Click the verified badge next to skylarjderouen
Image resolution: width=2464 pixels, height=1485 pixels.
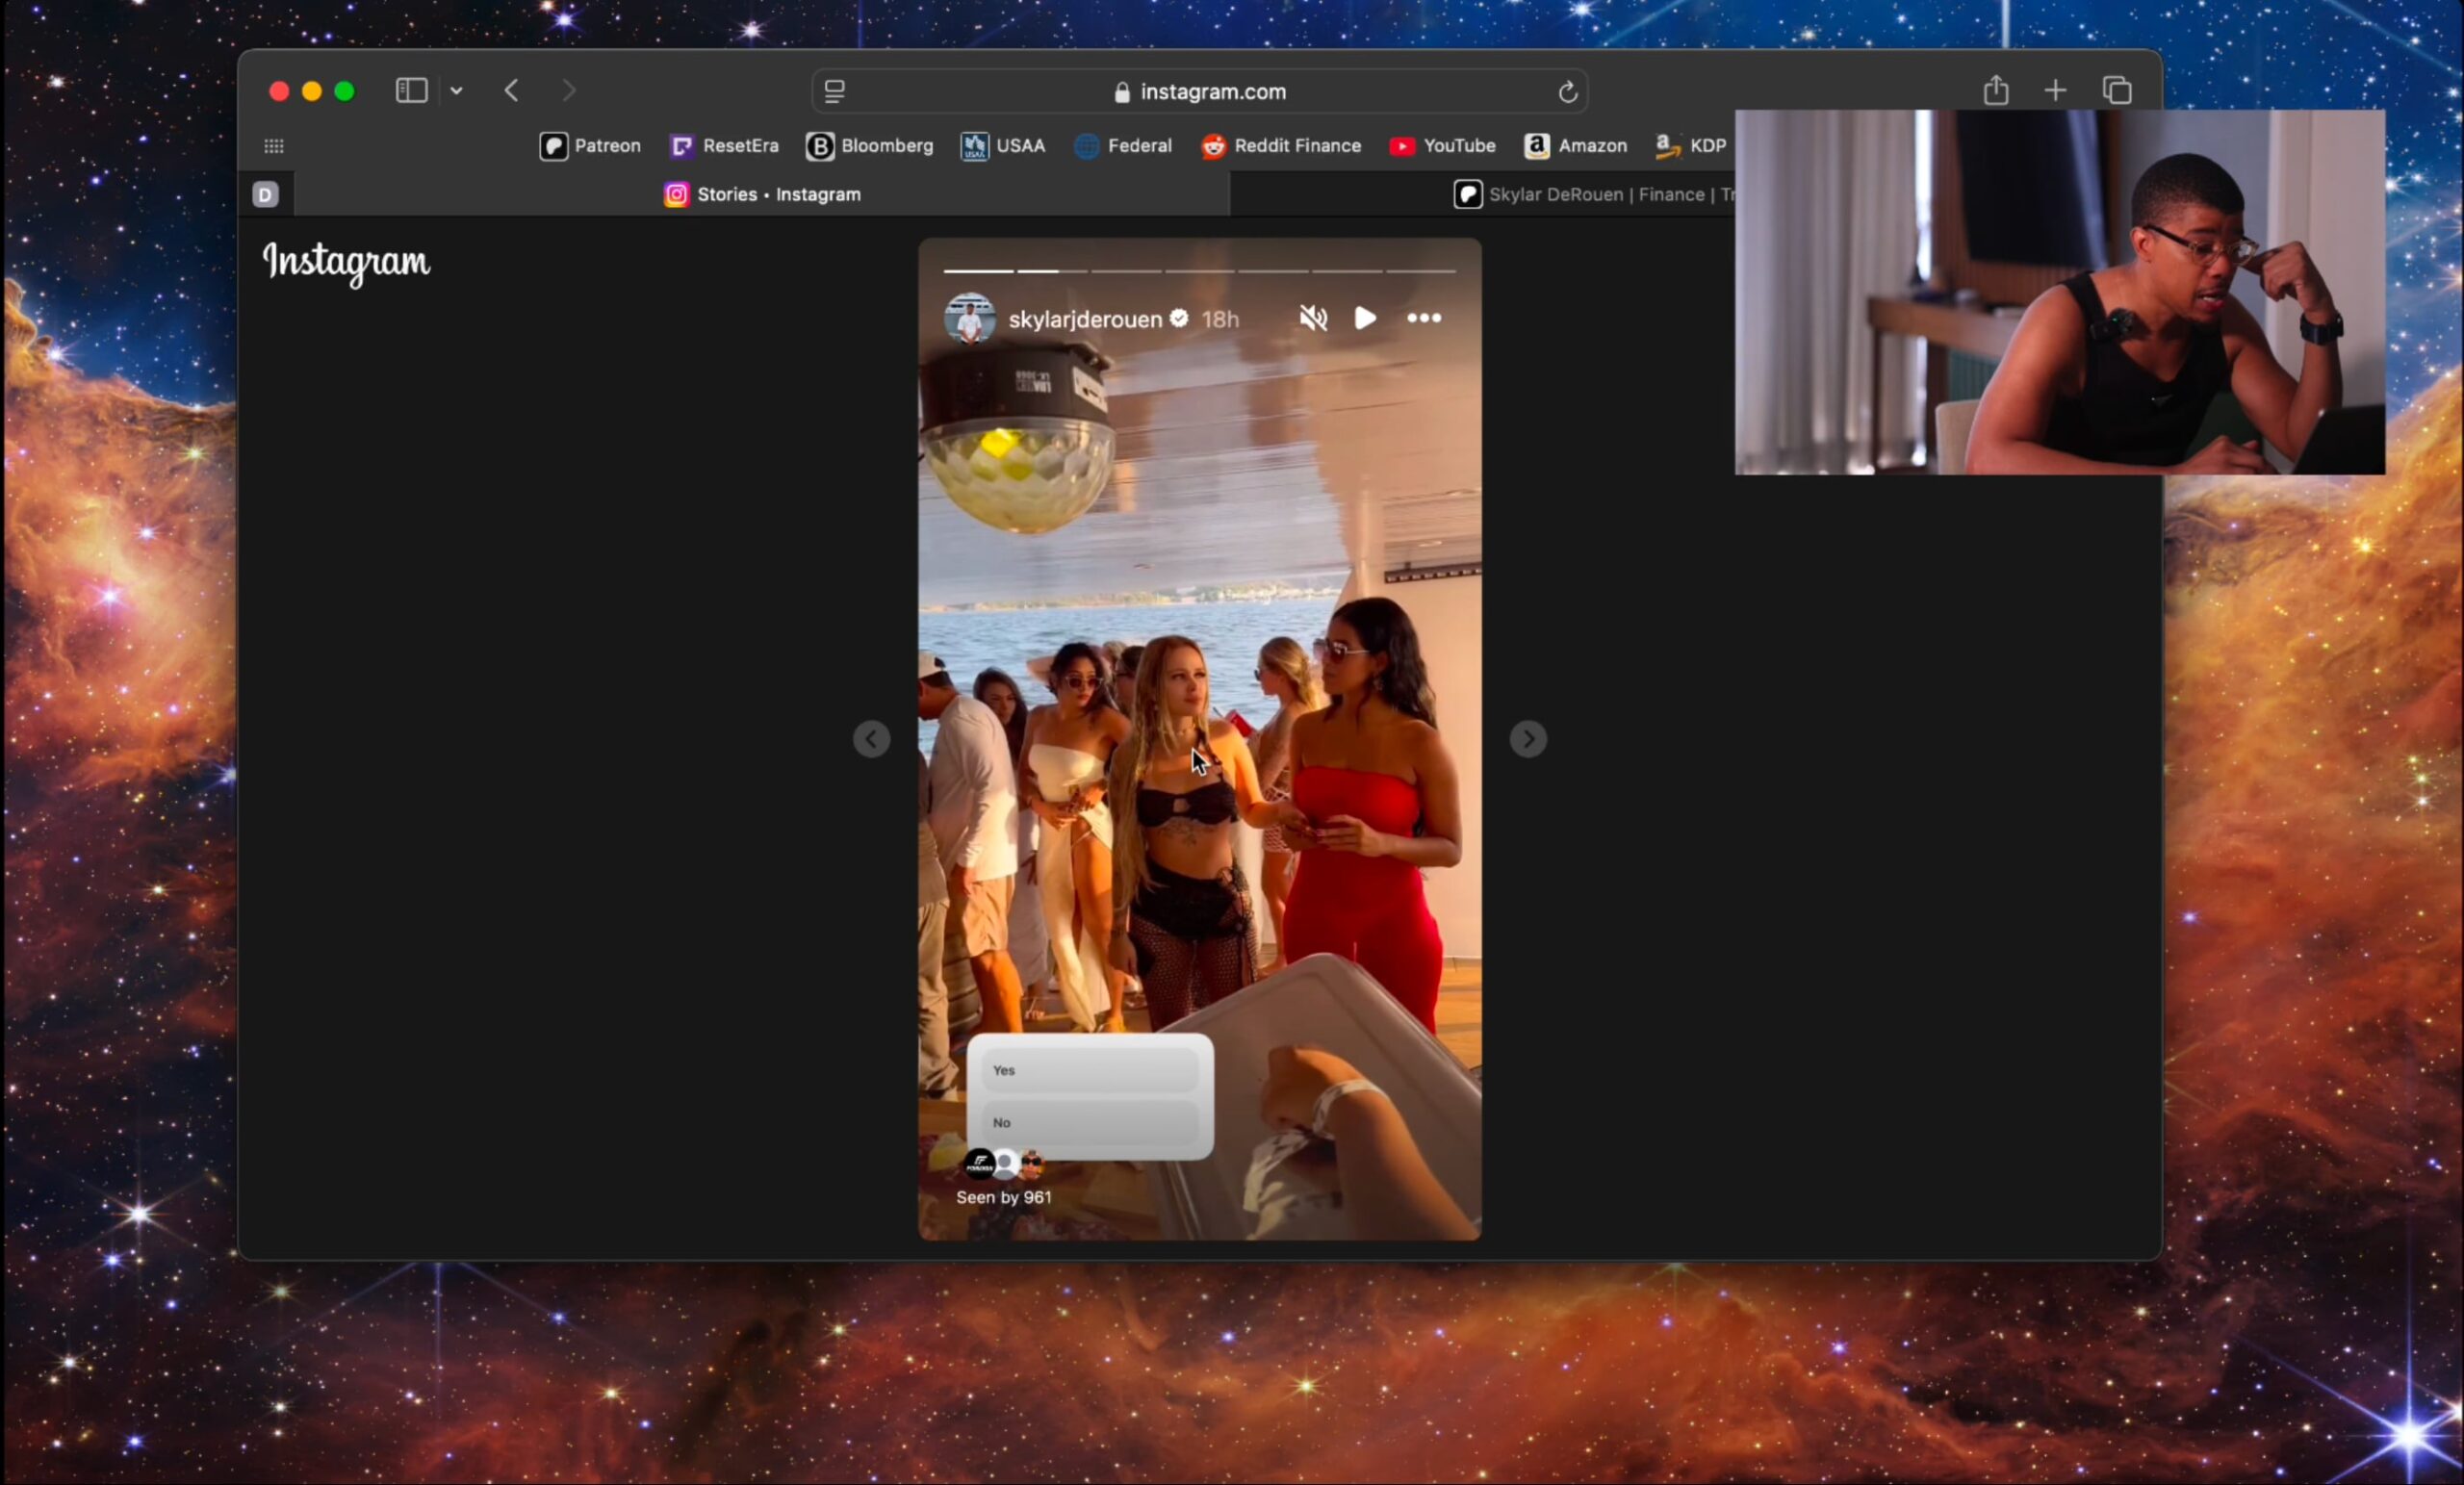[1179, 318]
